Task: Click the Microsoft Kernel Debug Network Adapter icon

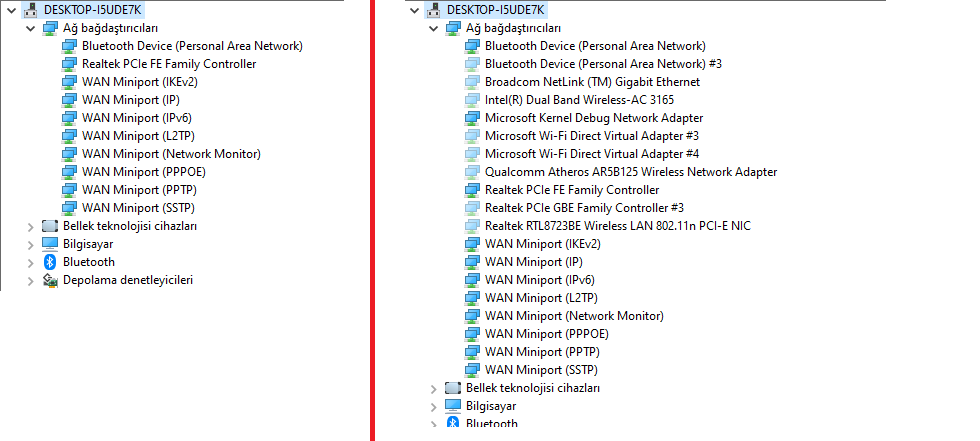Action: (473, 118)
